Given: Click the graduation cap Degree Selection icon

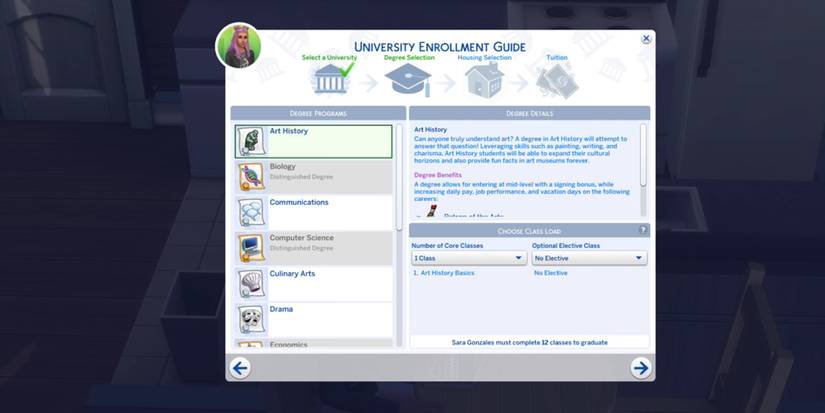Looking at the screenshot, I should click(408, 80).
